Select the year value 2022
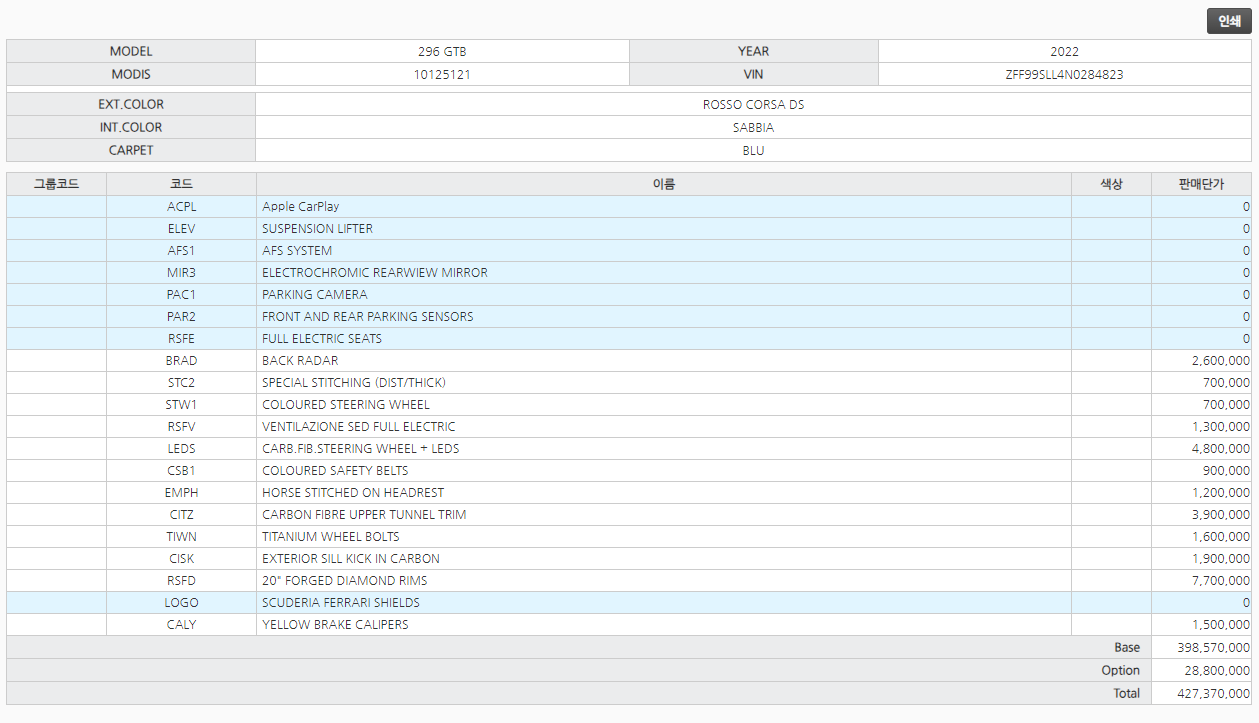The image size is (1259, 723). pyautogui.click(x=1064, y=51)
